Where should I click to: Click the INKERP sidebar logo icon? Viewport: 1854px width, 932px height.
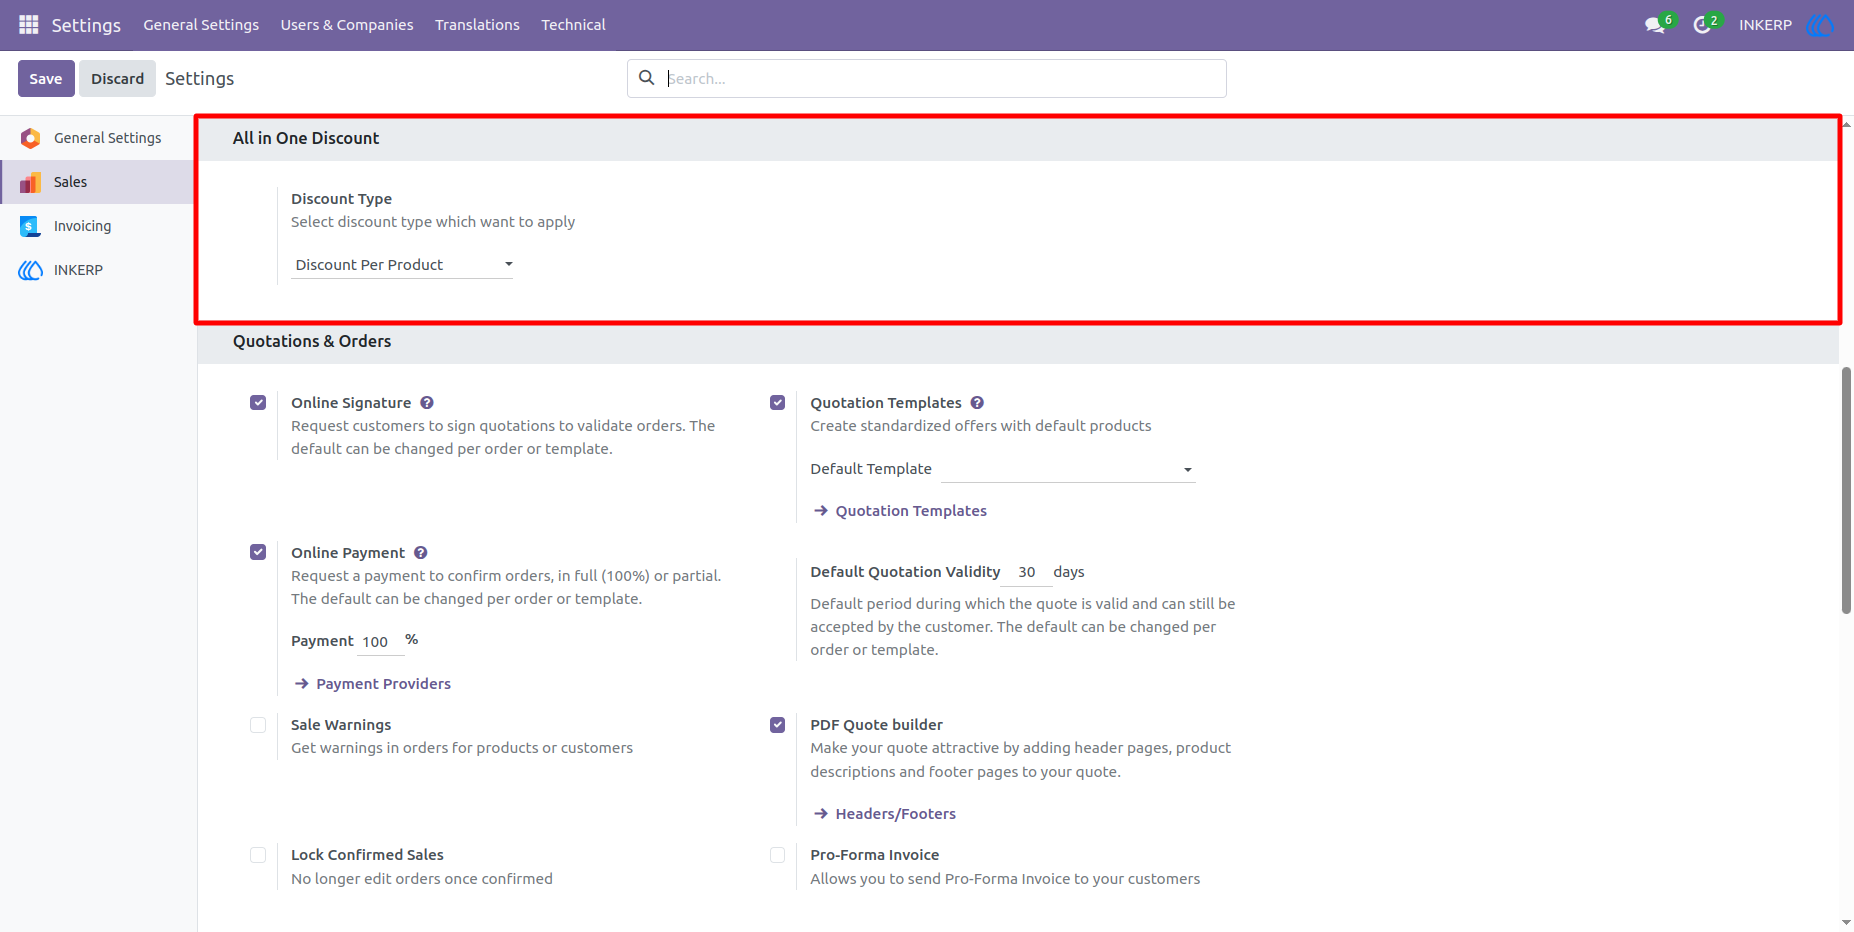coord(31,270)
